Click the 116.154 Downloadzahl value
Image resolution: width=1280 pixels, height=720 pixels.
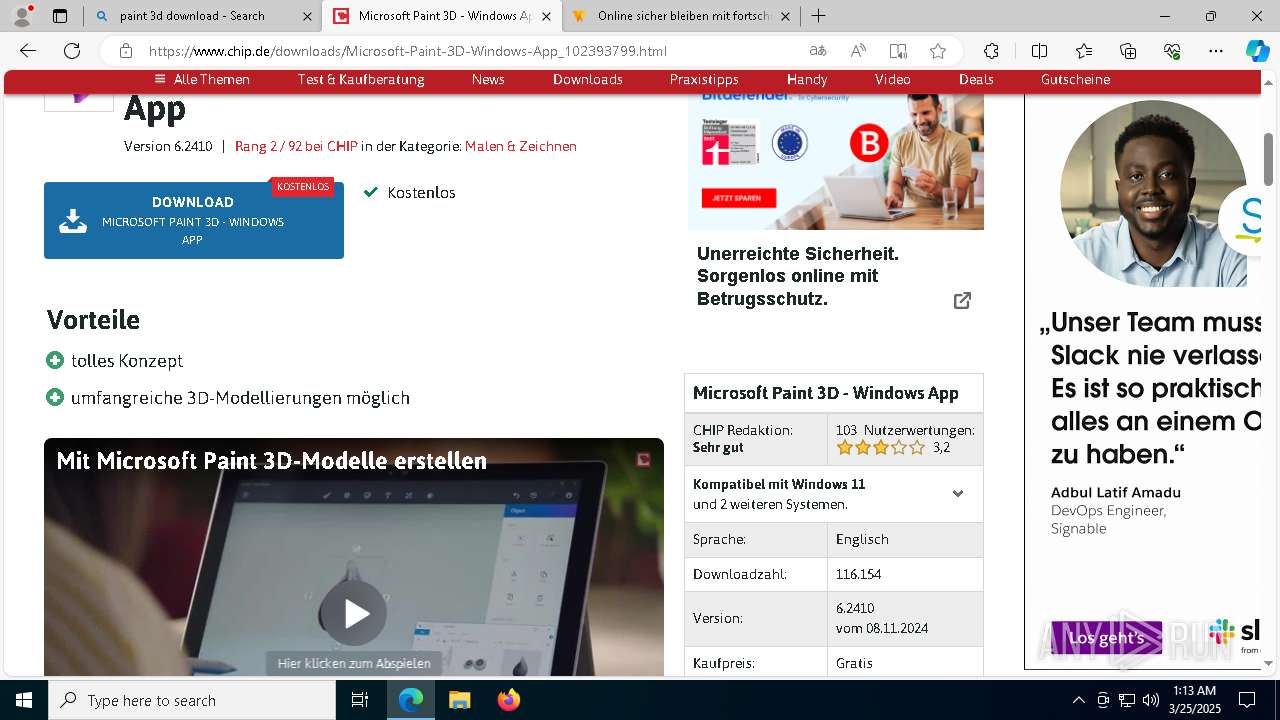[x=859, y=574]
